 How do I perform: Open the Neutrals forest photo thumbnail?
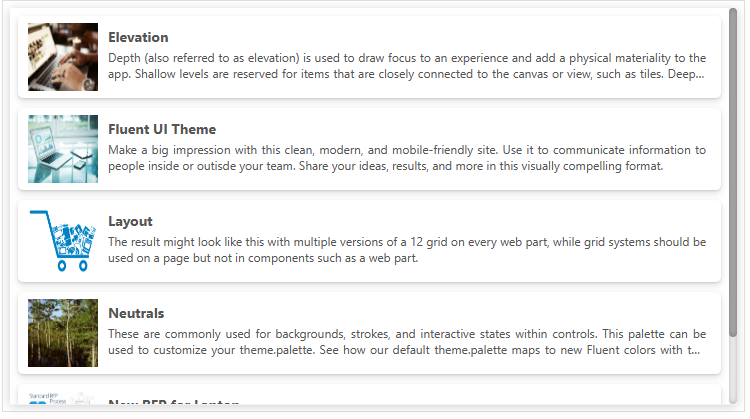click(x=63, y=333)
